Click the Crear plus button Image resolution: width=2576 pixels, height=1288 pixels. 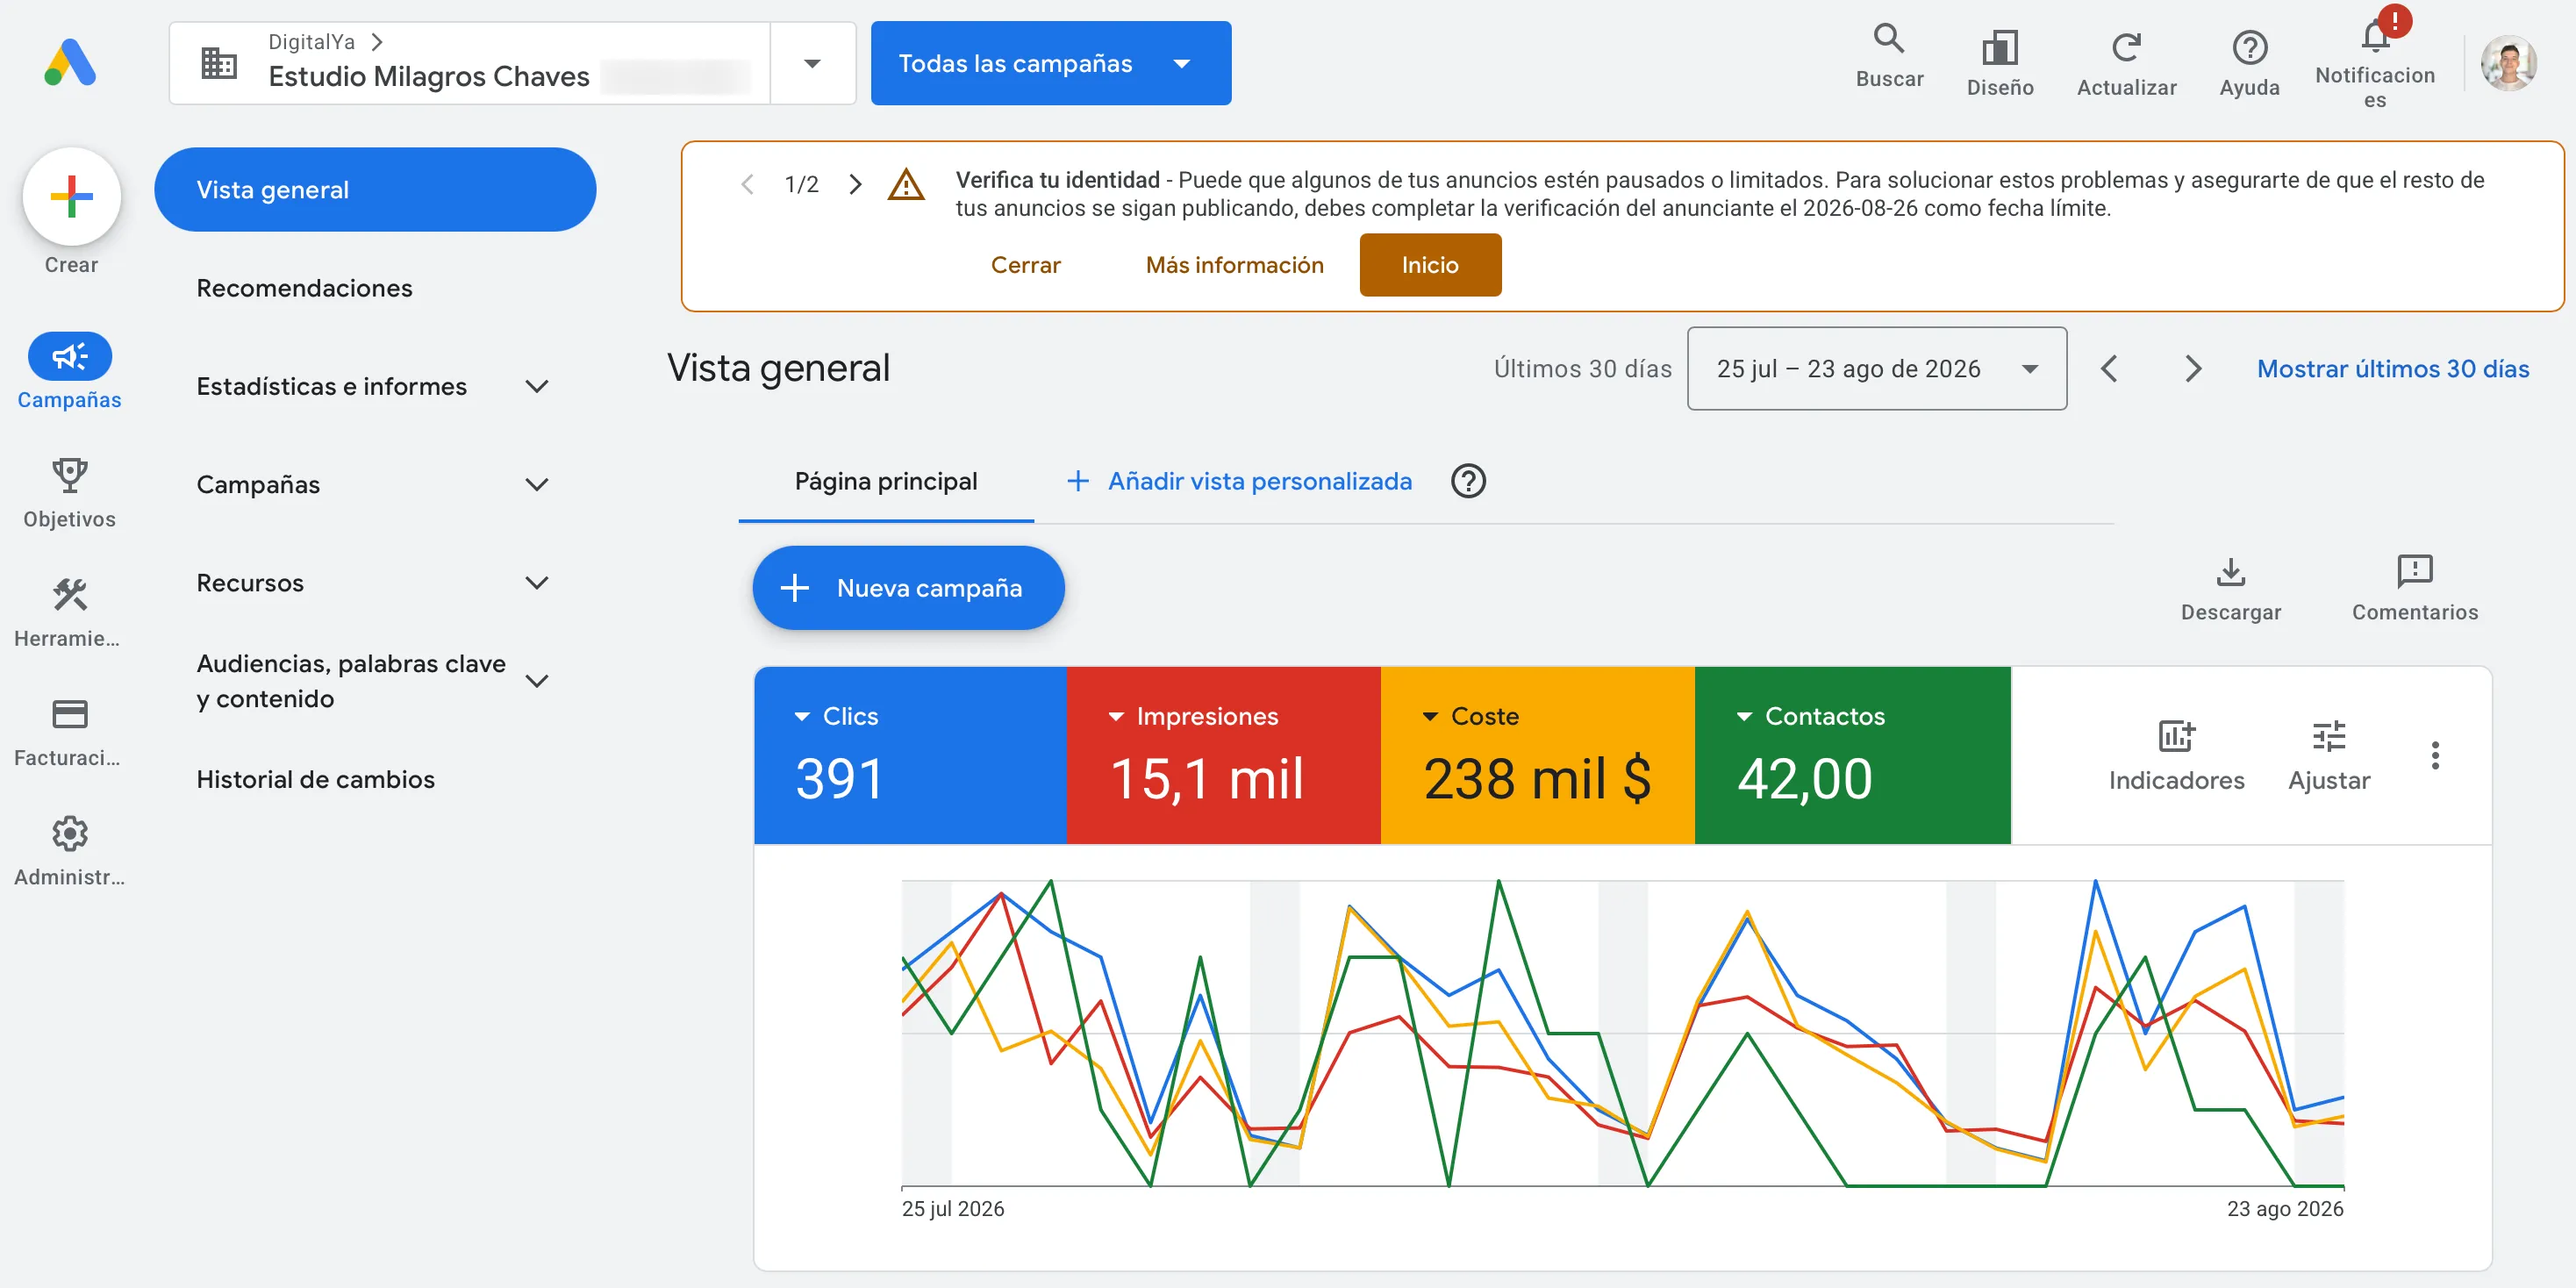point(72,196)
